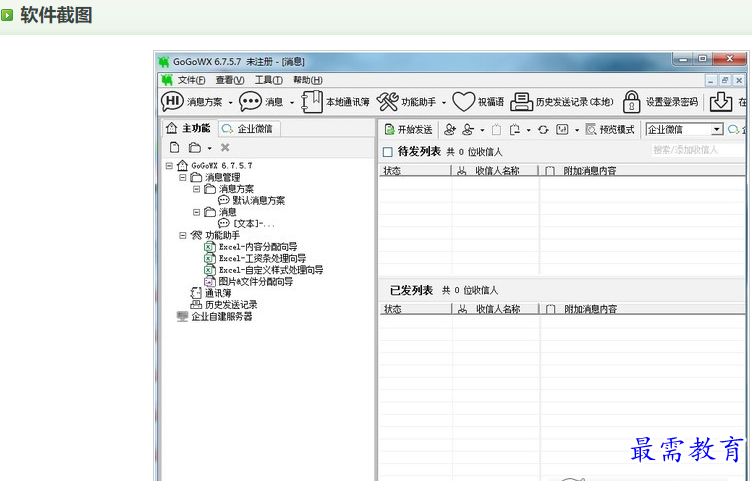Click 状态 column header in 待发列表
Viewport: 752px width, 481px height.
click(x=415, y=171)
